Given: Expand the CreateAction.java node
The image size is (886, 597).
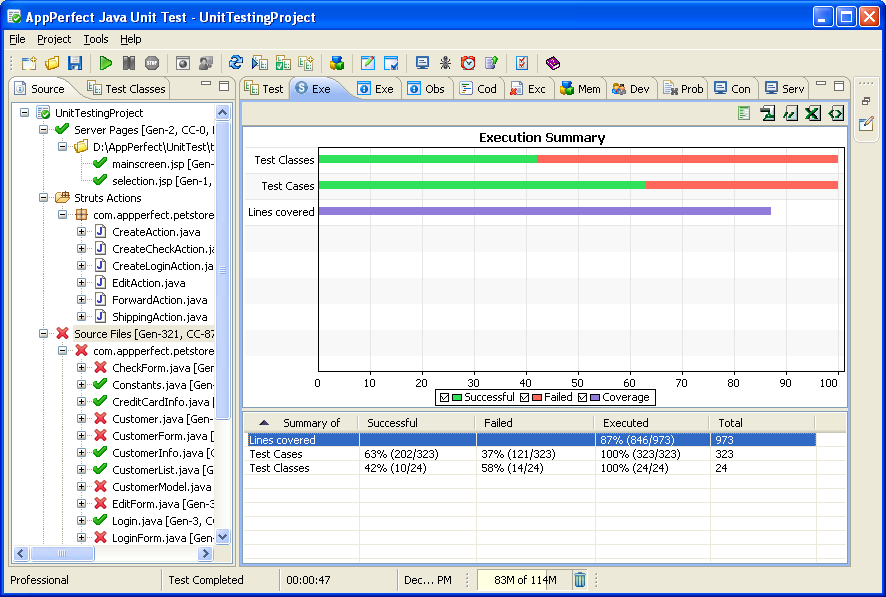Looking at the screenshot, I should 81,232.
